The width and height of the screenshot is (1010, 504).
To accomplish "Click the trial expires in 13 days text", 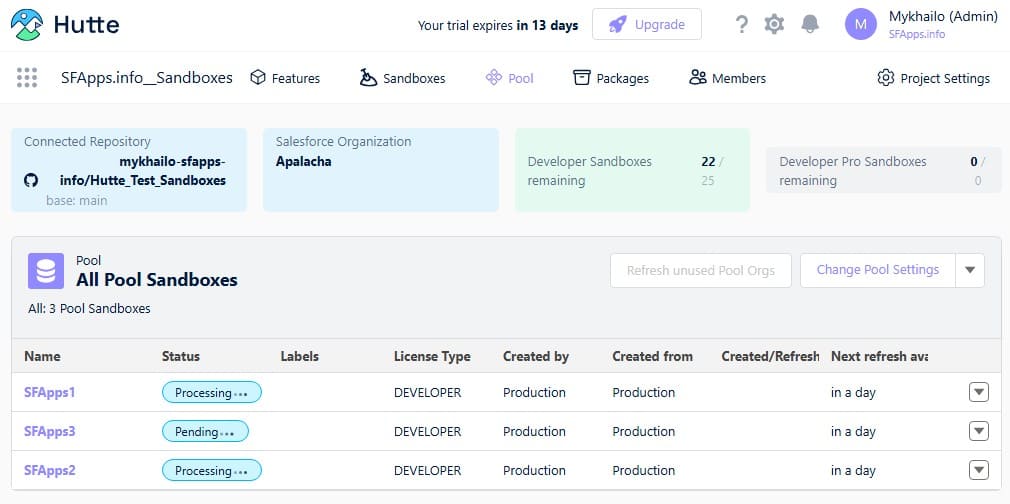I will [498, 26].
